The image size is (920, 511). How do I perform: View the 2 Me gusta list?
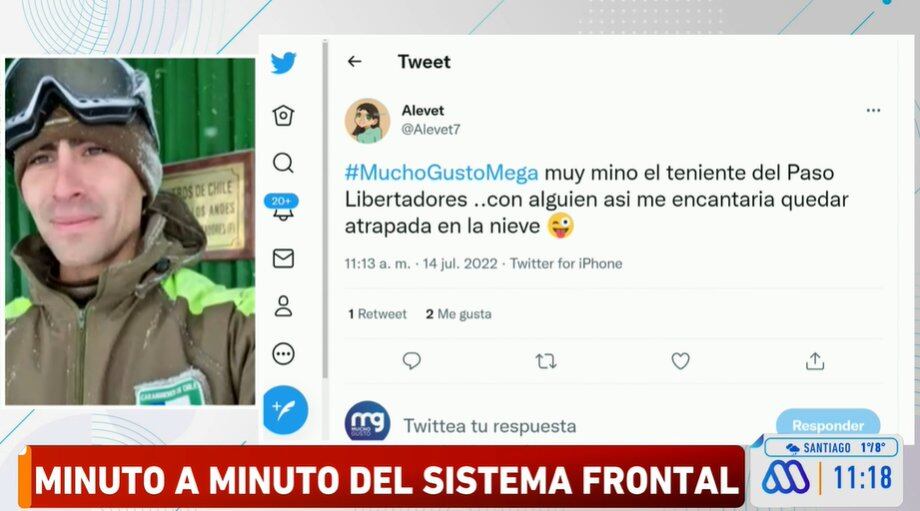pos(458,314)
